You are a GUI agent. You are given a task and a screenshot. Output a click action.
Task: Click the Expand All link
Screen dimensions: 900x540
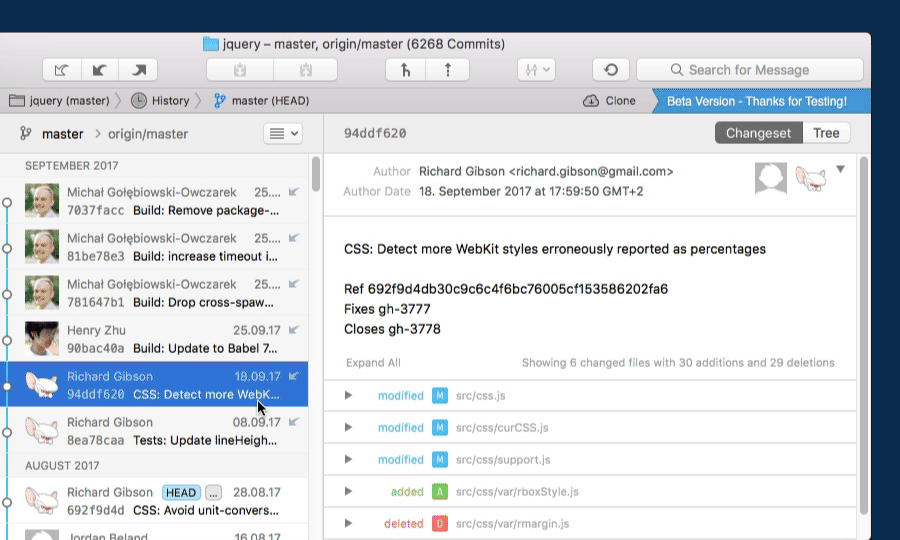373,363
